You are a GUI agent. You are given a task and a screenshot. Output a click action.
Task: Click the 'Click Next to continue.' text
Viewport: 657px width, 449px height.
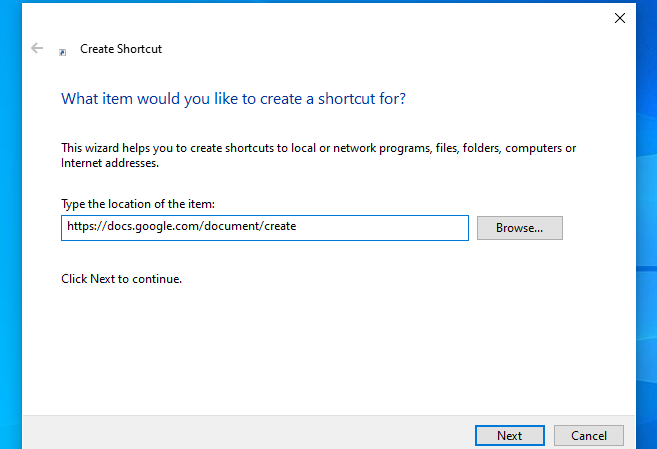coord(121,279)
